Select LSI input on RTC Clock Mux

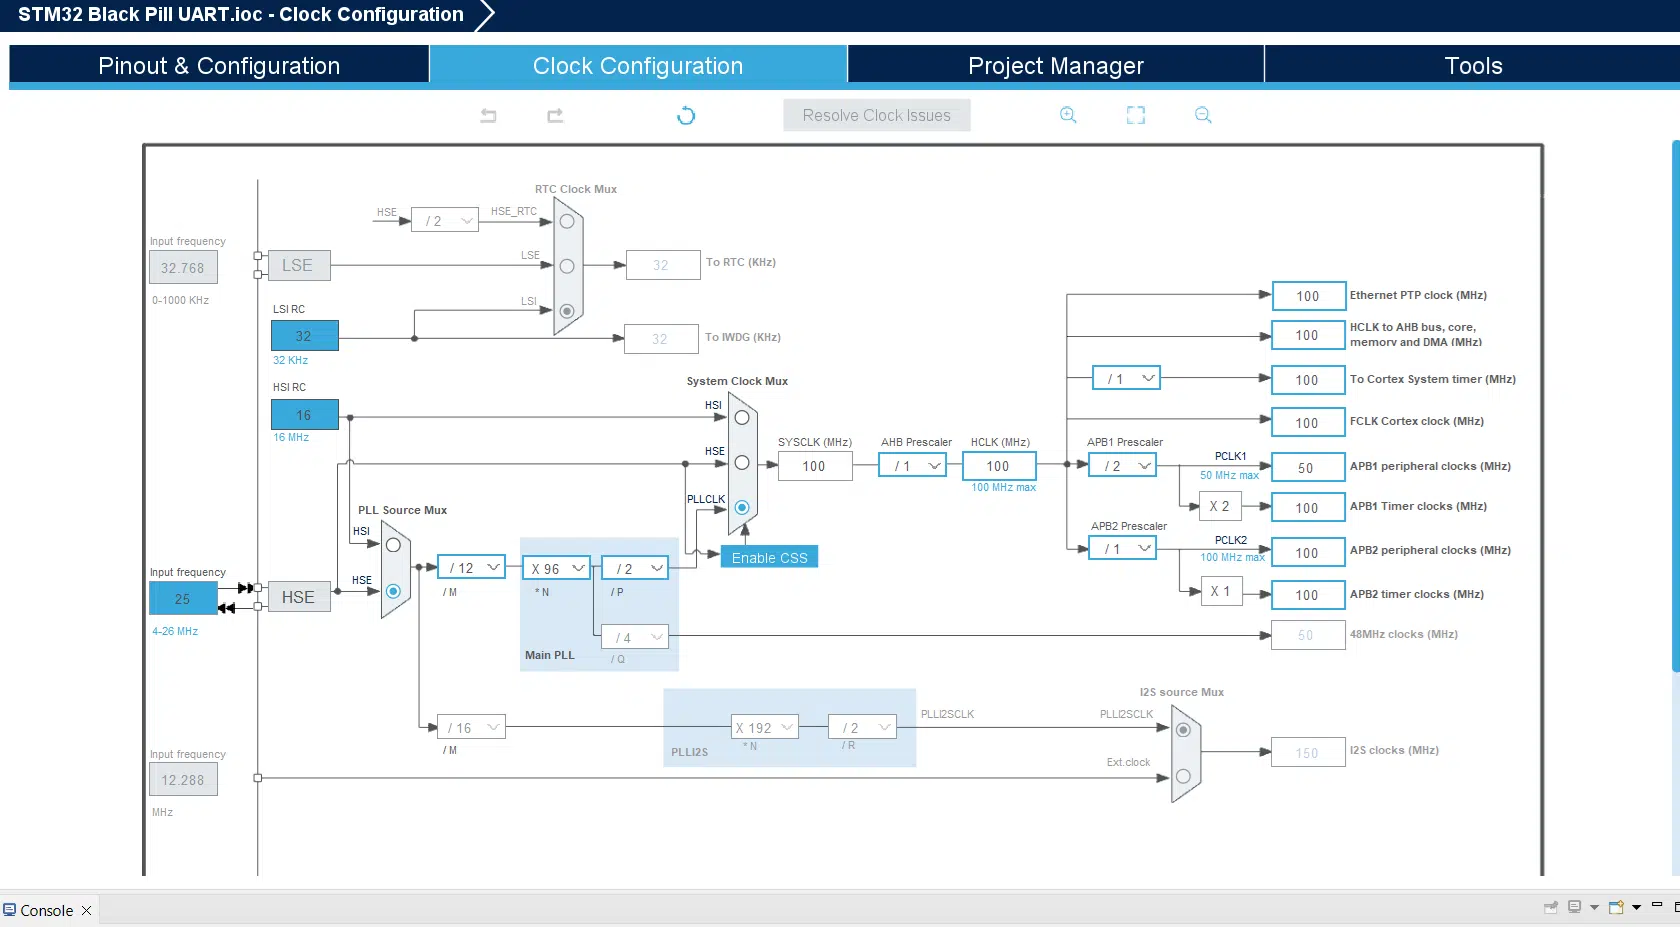point(567,311)
